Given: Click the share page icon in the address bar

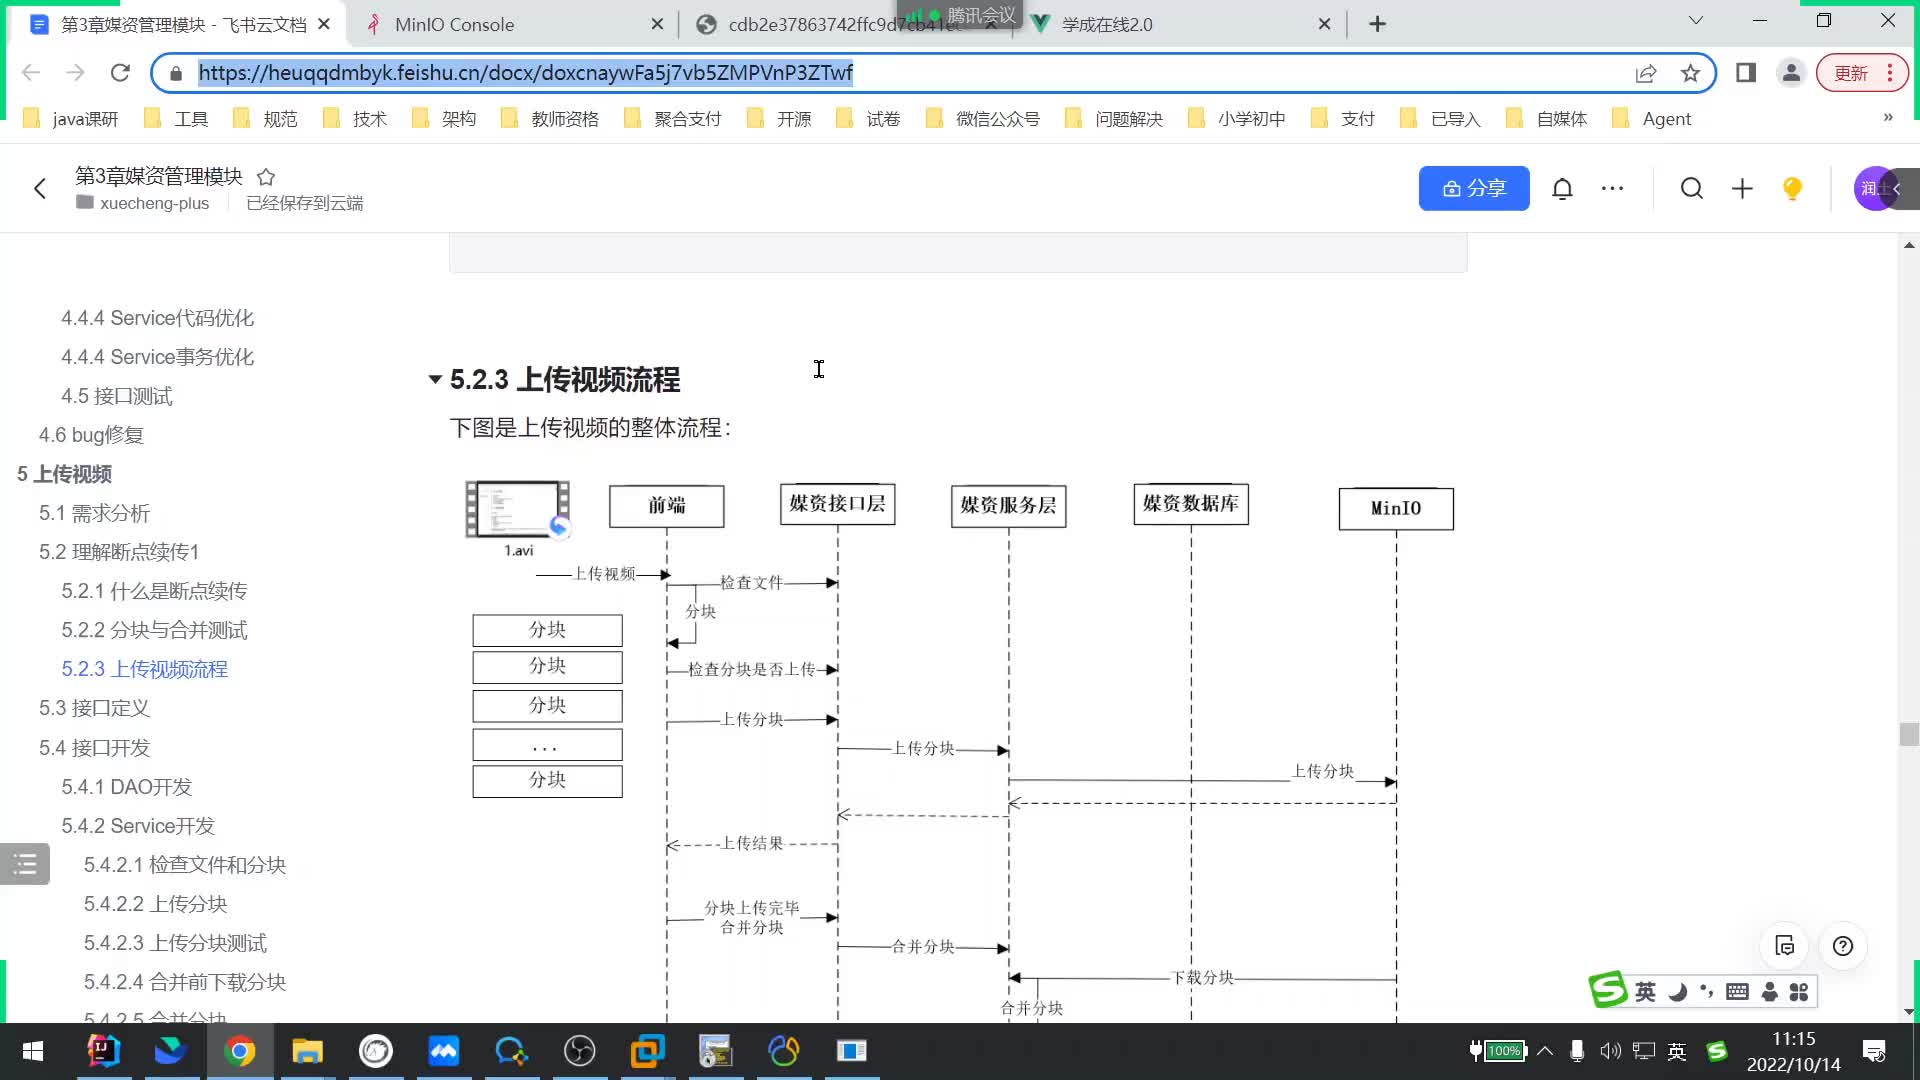Looking at the screenshot, I should coord(1646,73).
